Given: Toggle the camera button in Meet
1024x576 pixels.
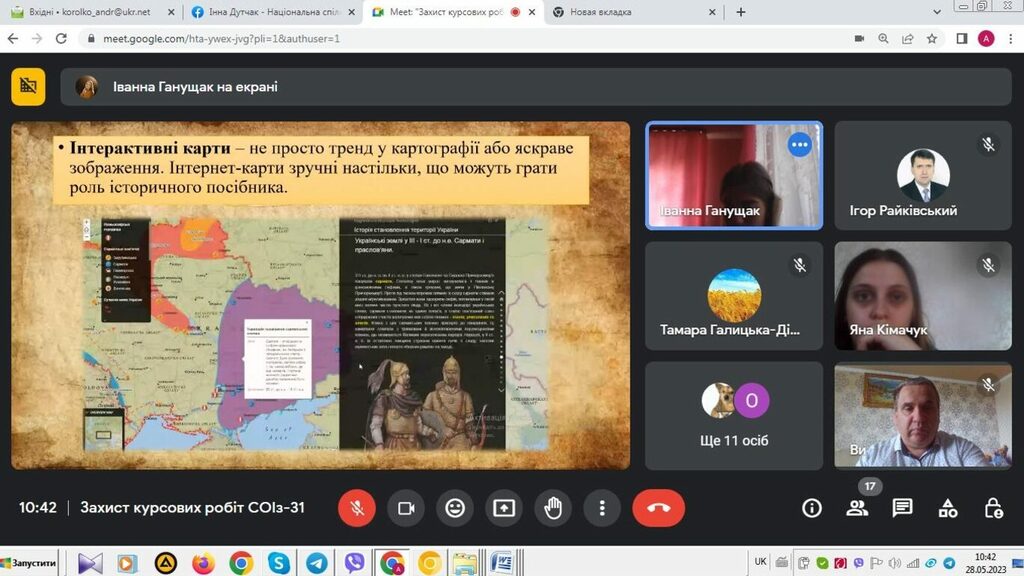Looking at the screenshot, I should (406, 508).
